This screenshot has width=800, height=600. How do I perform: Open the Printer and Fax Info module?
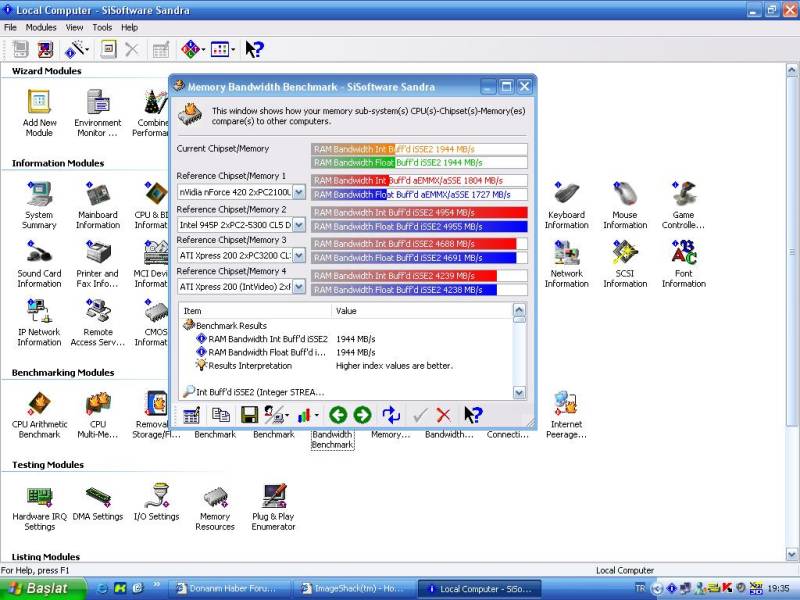pos(97,264)
